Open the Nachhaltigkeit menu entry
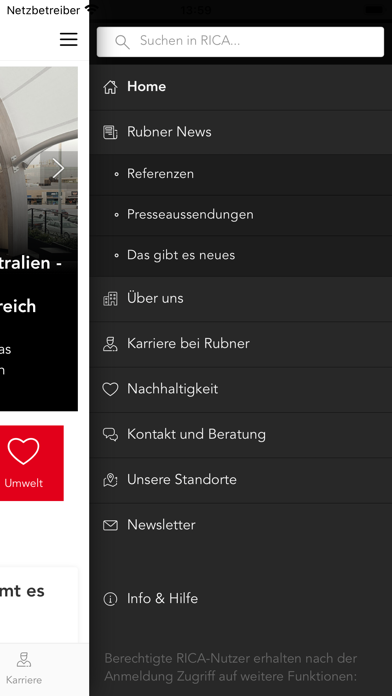The width and height of the screenshot is (392, 696). click(x=241, y=390)
